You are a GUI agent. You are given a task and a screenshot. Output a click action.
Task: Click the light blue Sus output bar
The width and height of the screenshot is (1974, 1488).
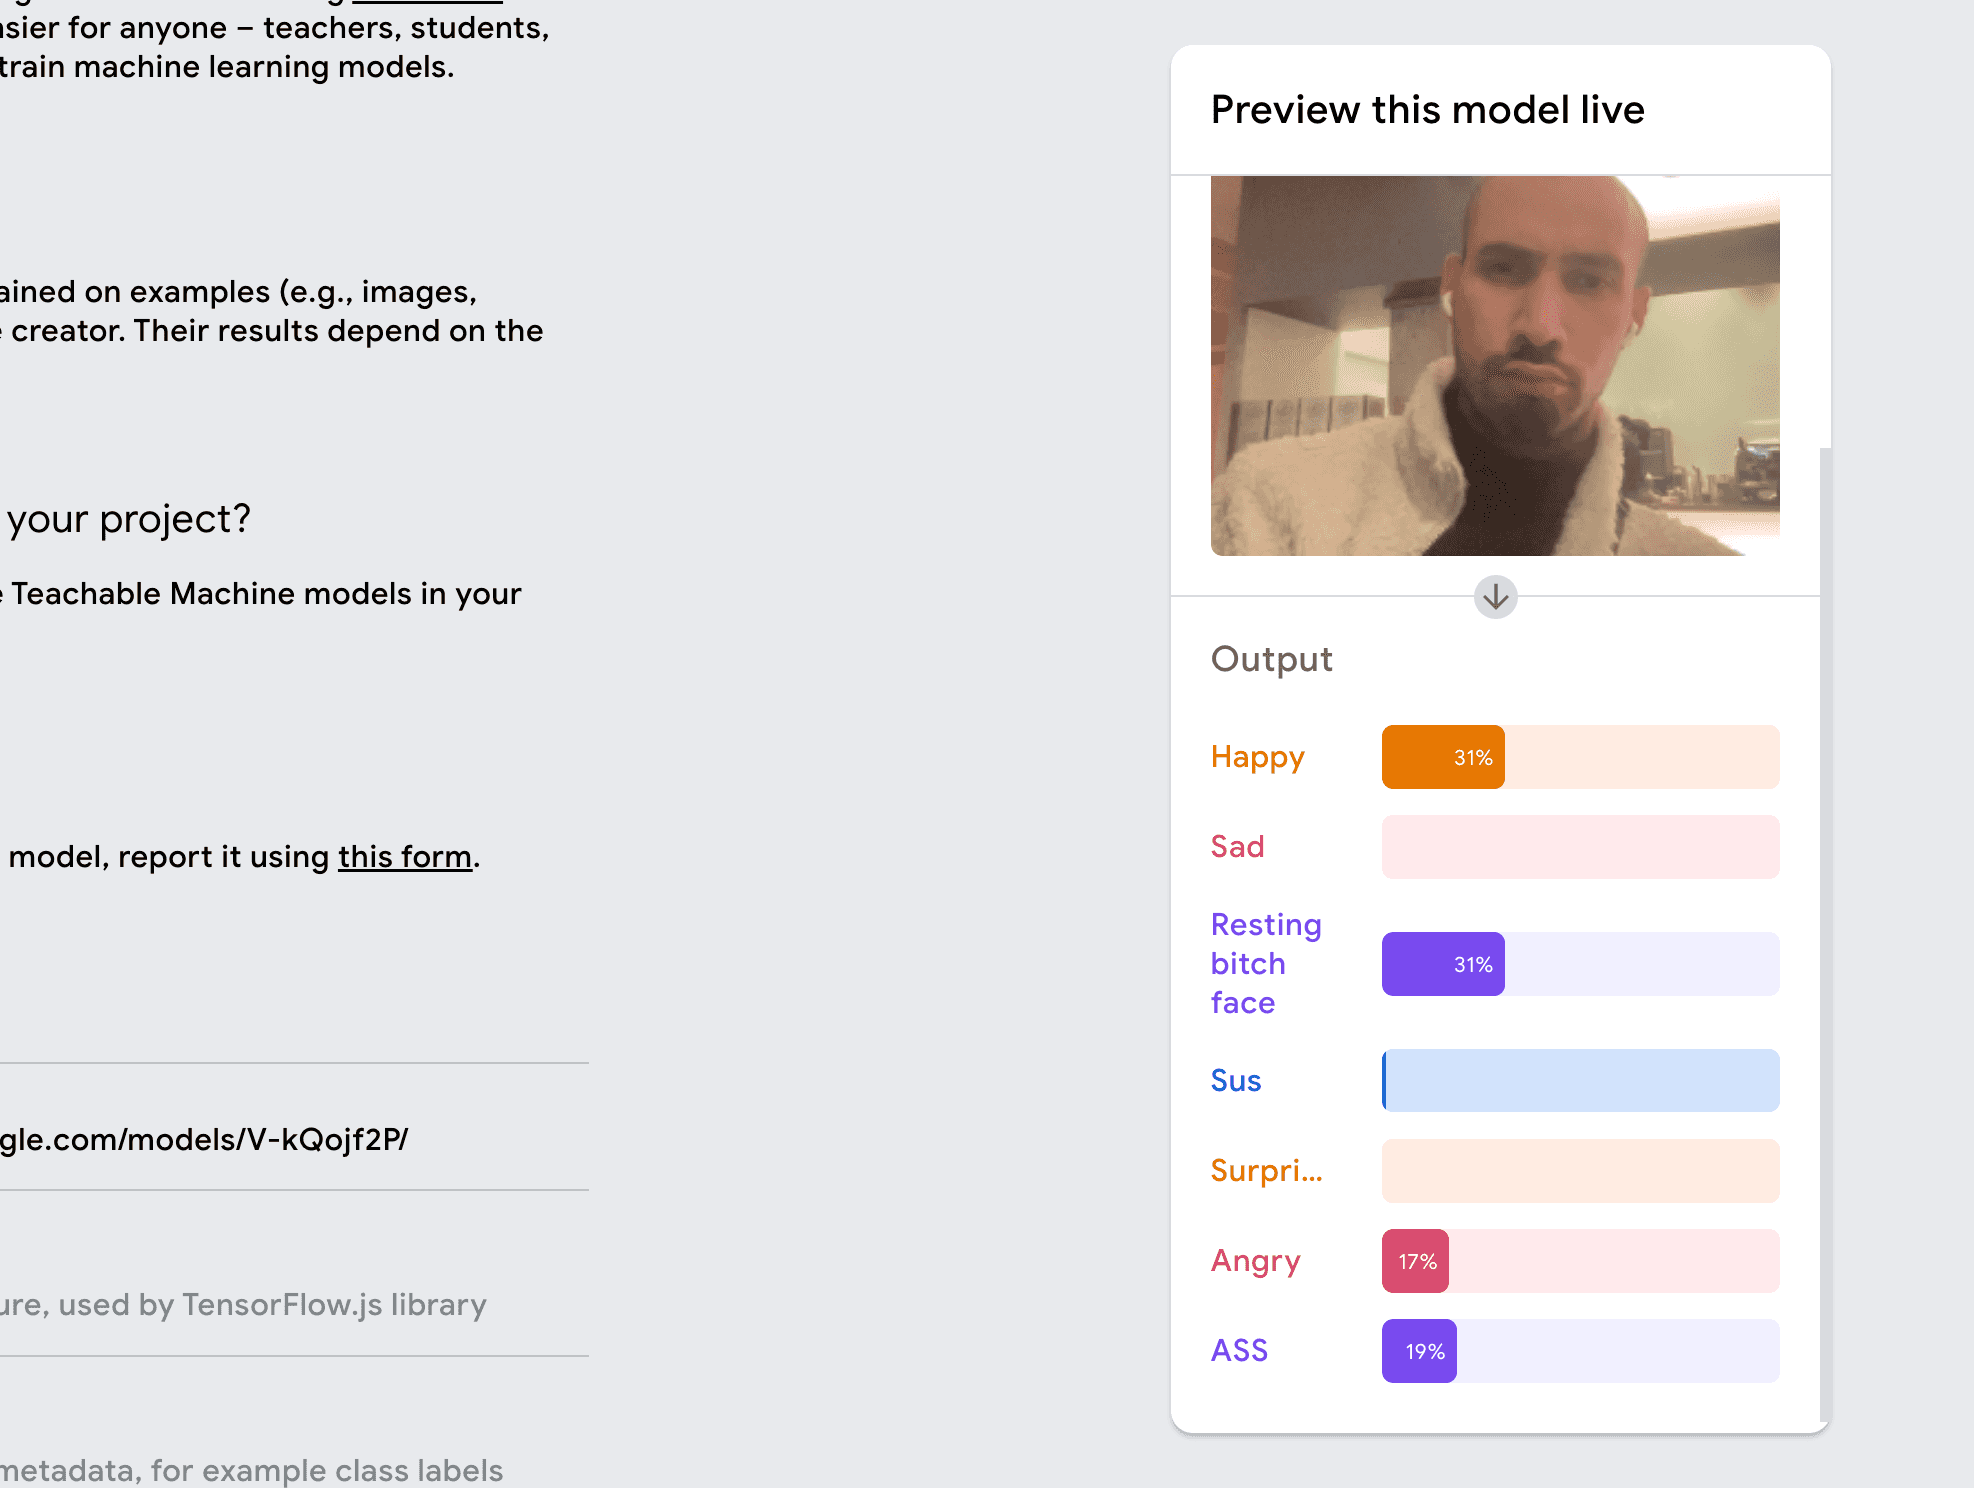(1580, 1080)
